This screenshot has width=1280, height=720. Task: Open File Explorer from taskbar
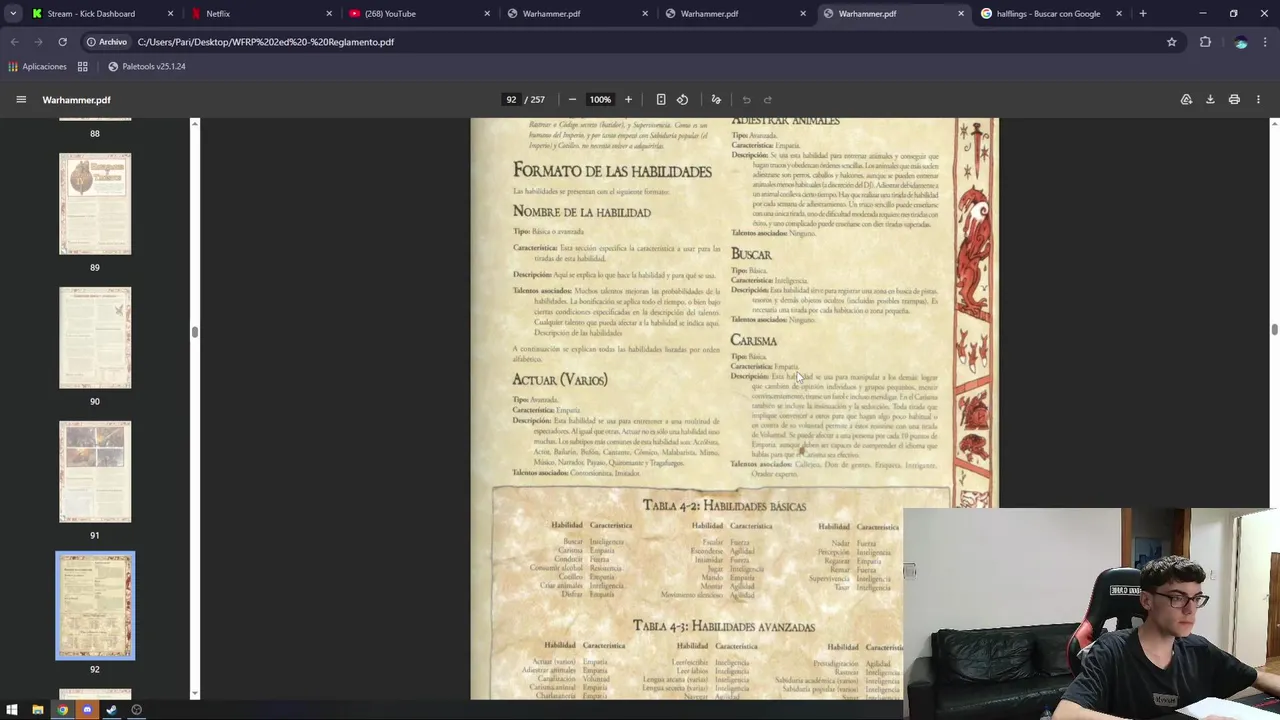37,710
